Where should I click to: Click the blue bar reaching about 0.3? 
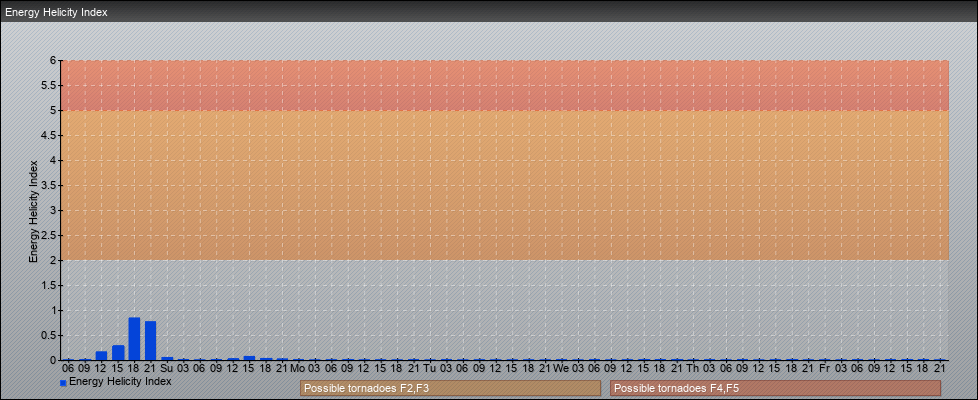coord(118,353)
